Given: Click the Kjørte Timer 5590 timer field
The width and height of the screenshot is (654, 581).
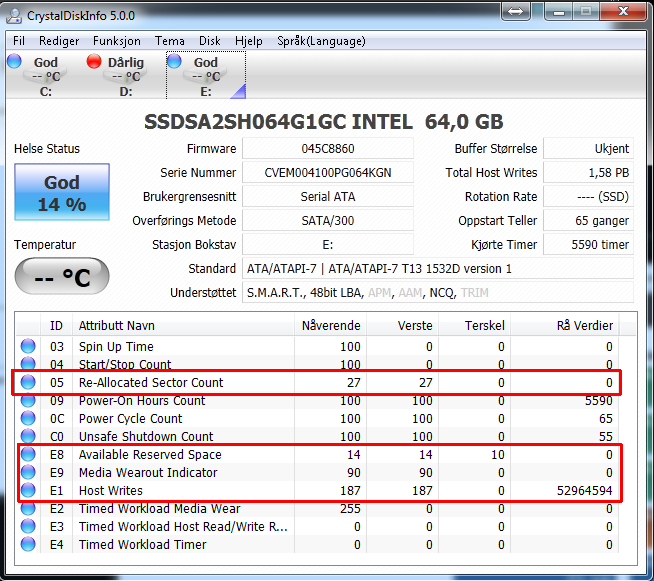Looking at the screenshot, I should click(x=589, y=244).
